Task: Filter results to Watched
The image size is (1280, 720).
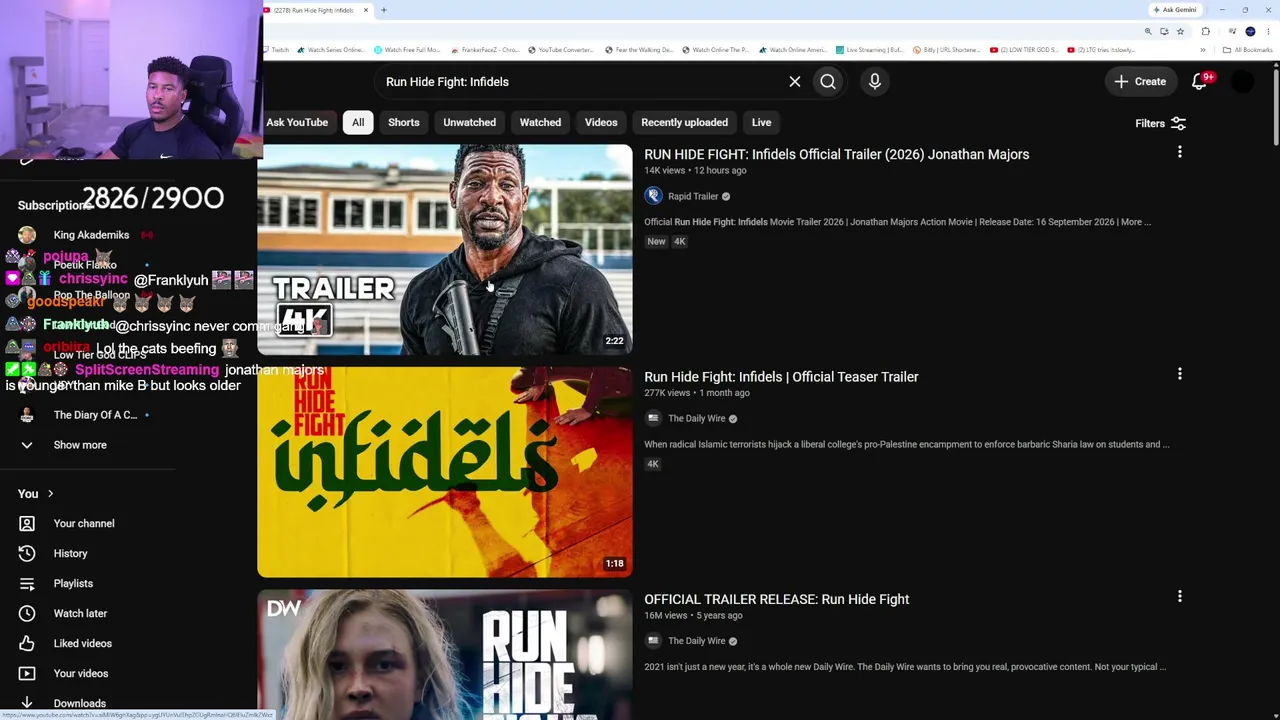Action: (x=540, y=122)
